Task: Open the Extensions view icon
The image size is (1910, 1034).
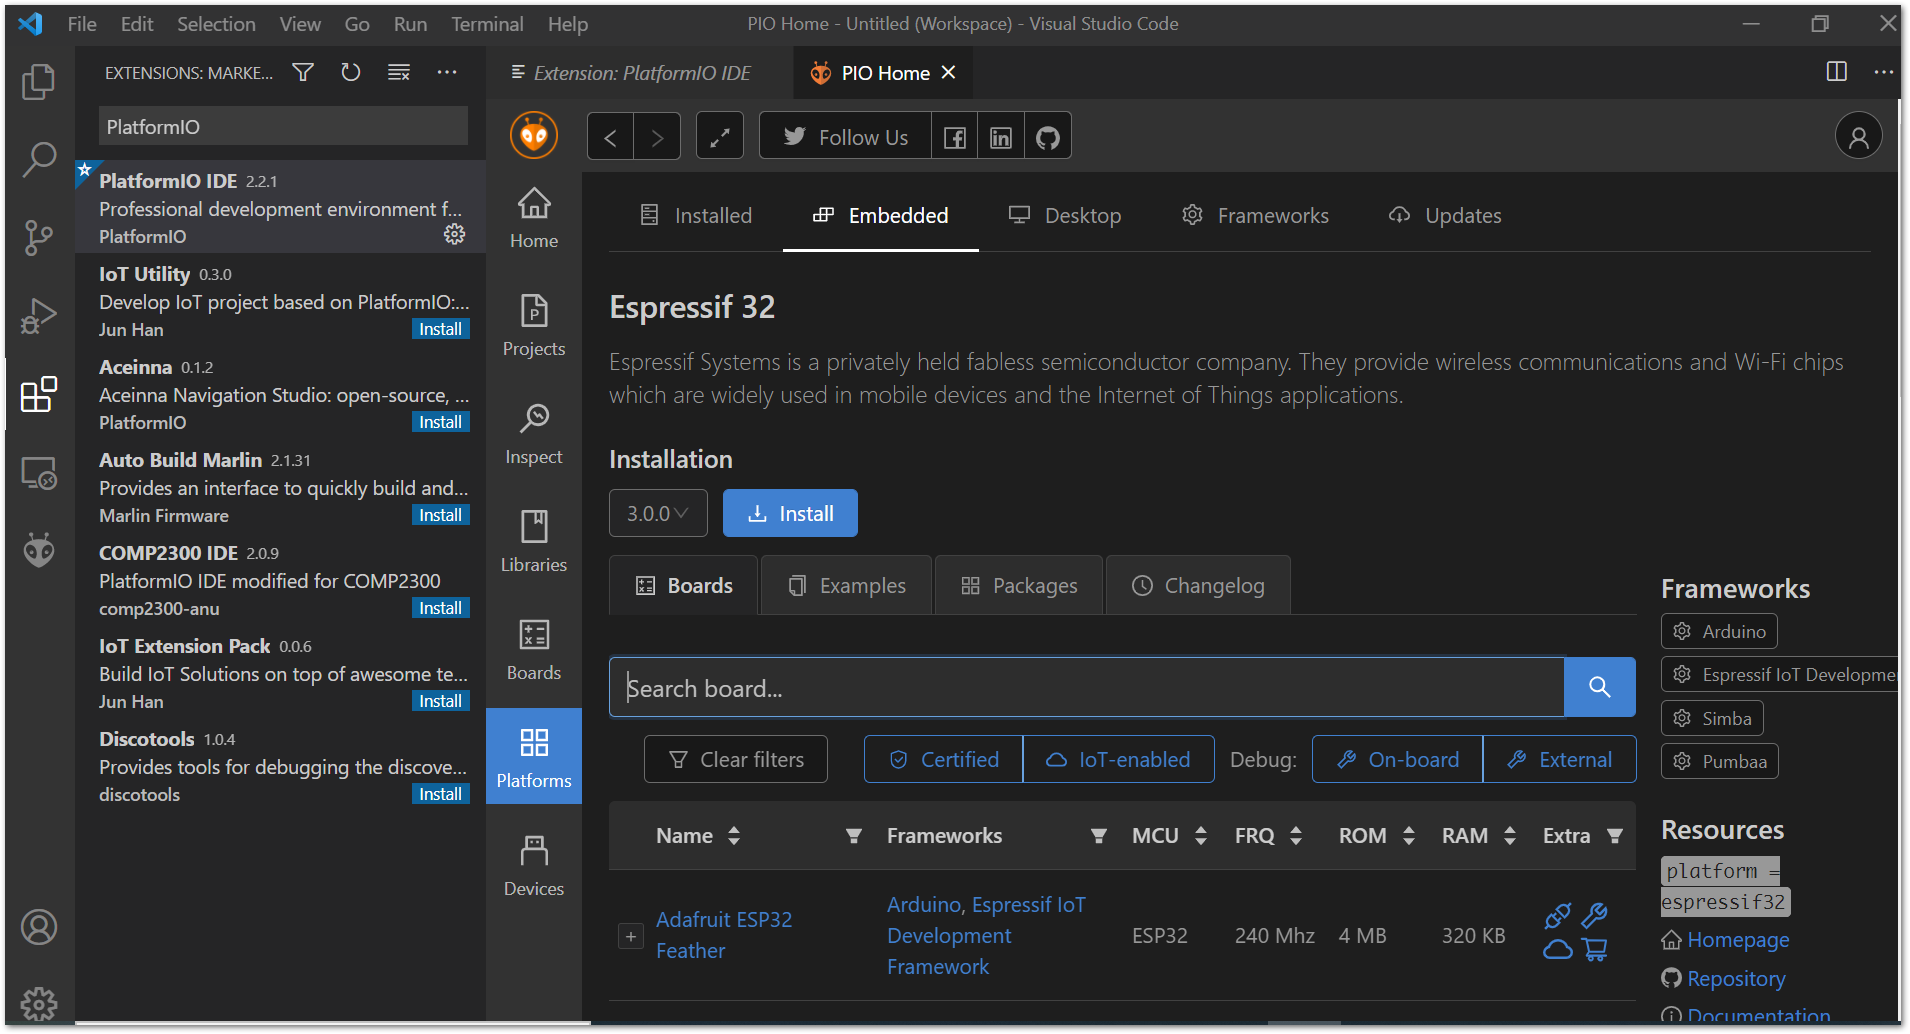Action: [39, 394]
